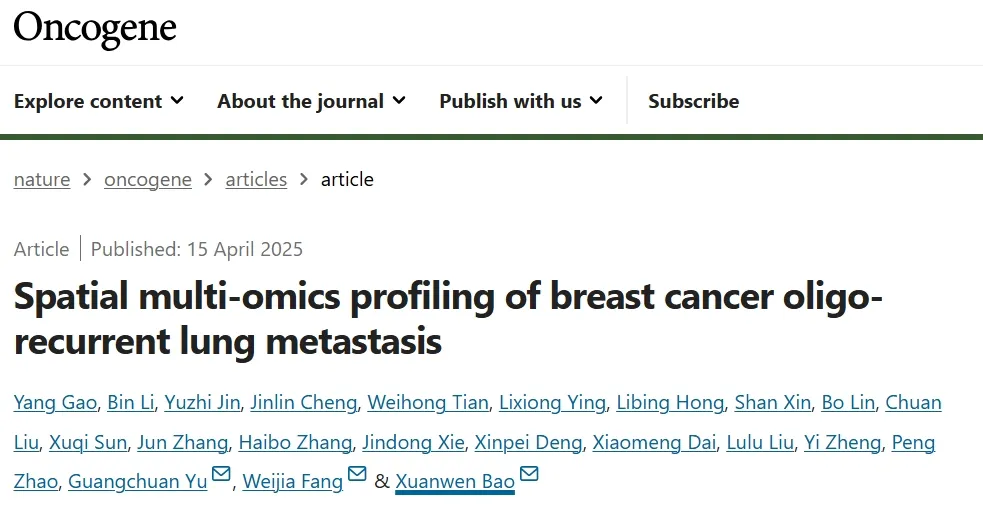The width and height of the screenshot is (983, 511).
Task: Click the envelope icon next to Weijia Fang
Action: pyautogui.click(x=357, y=475)
